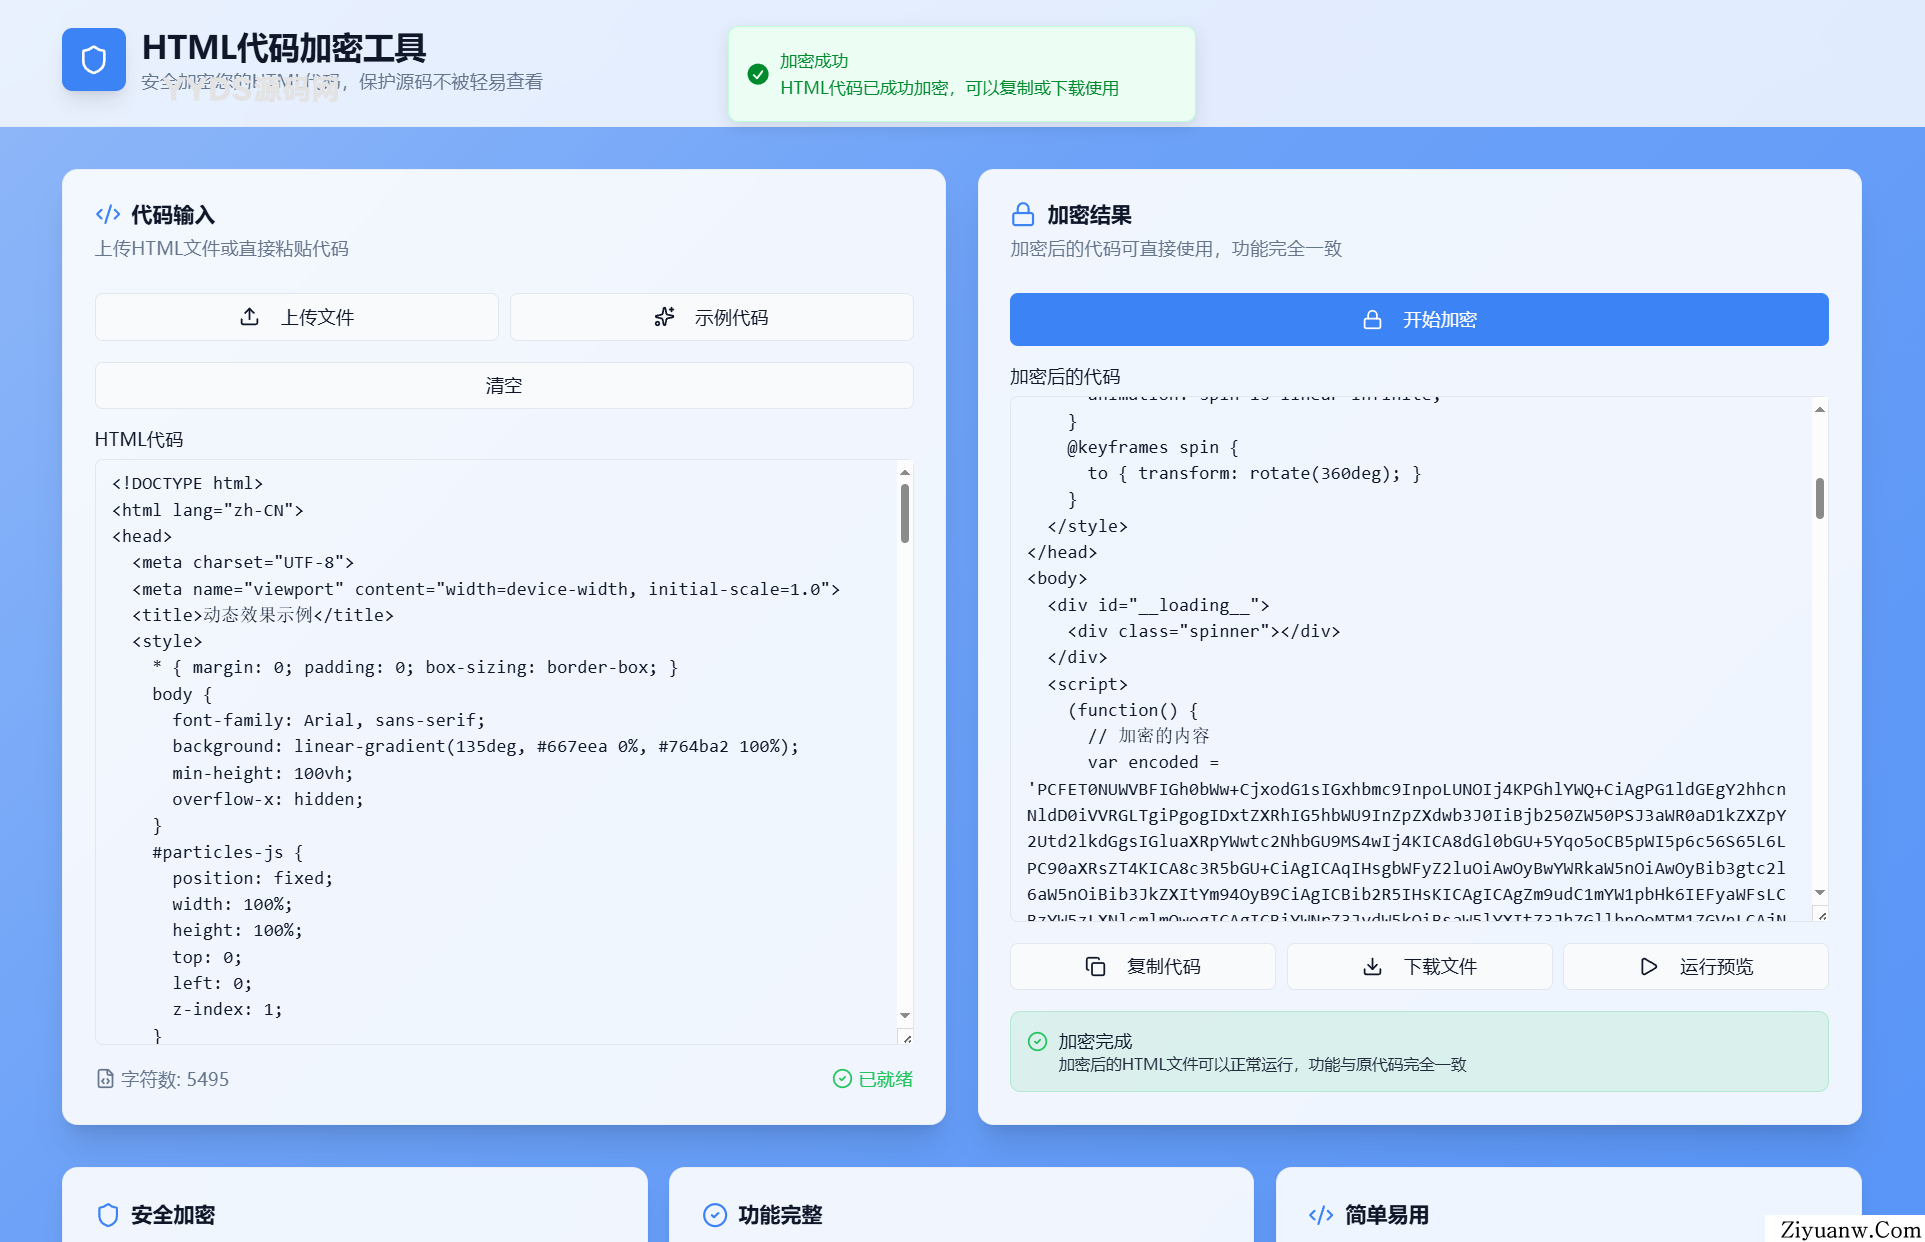Click the play icon in 运行预览
Screen dimensions: 1925x1242
point(1649,966)
